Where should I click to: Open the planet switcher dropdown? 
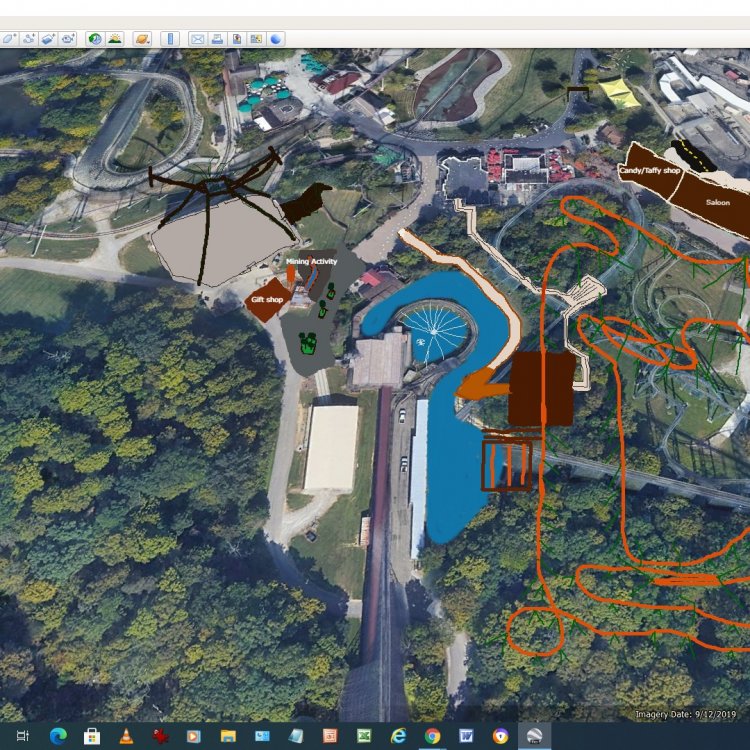pos(142,39)
